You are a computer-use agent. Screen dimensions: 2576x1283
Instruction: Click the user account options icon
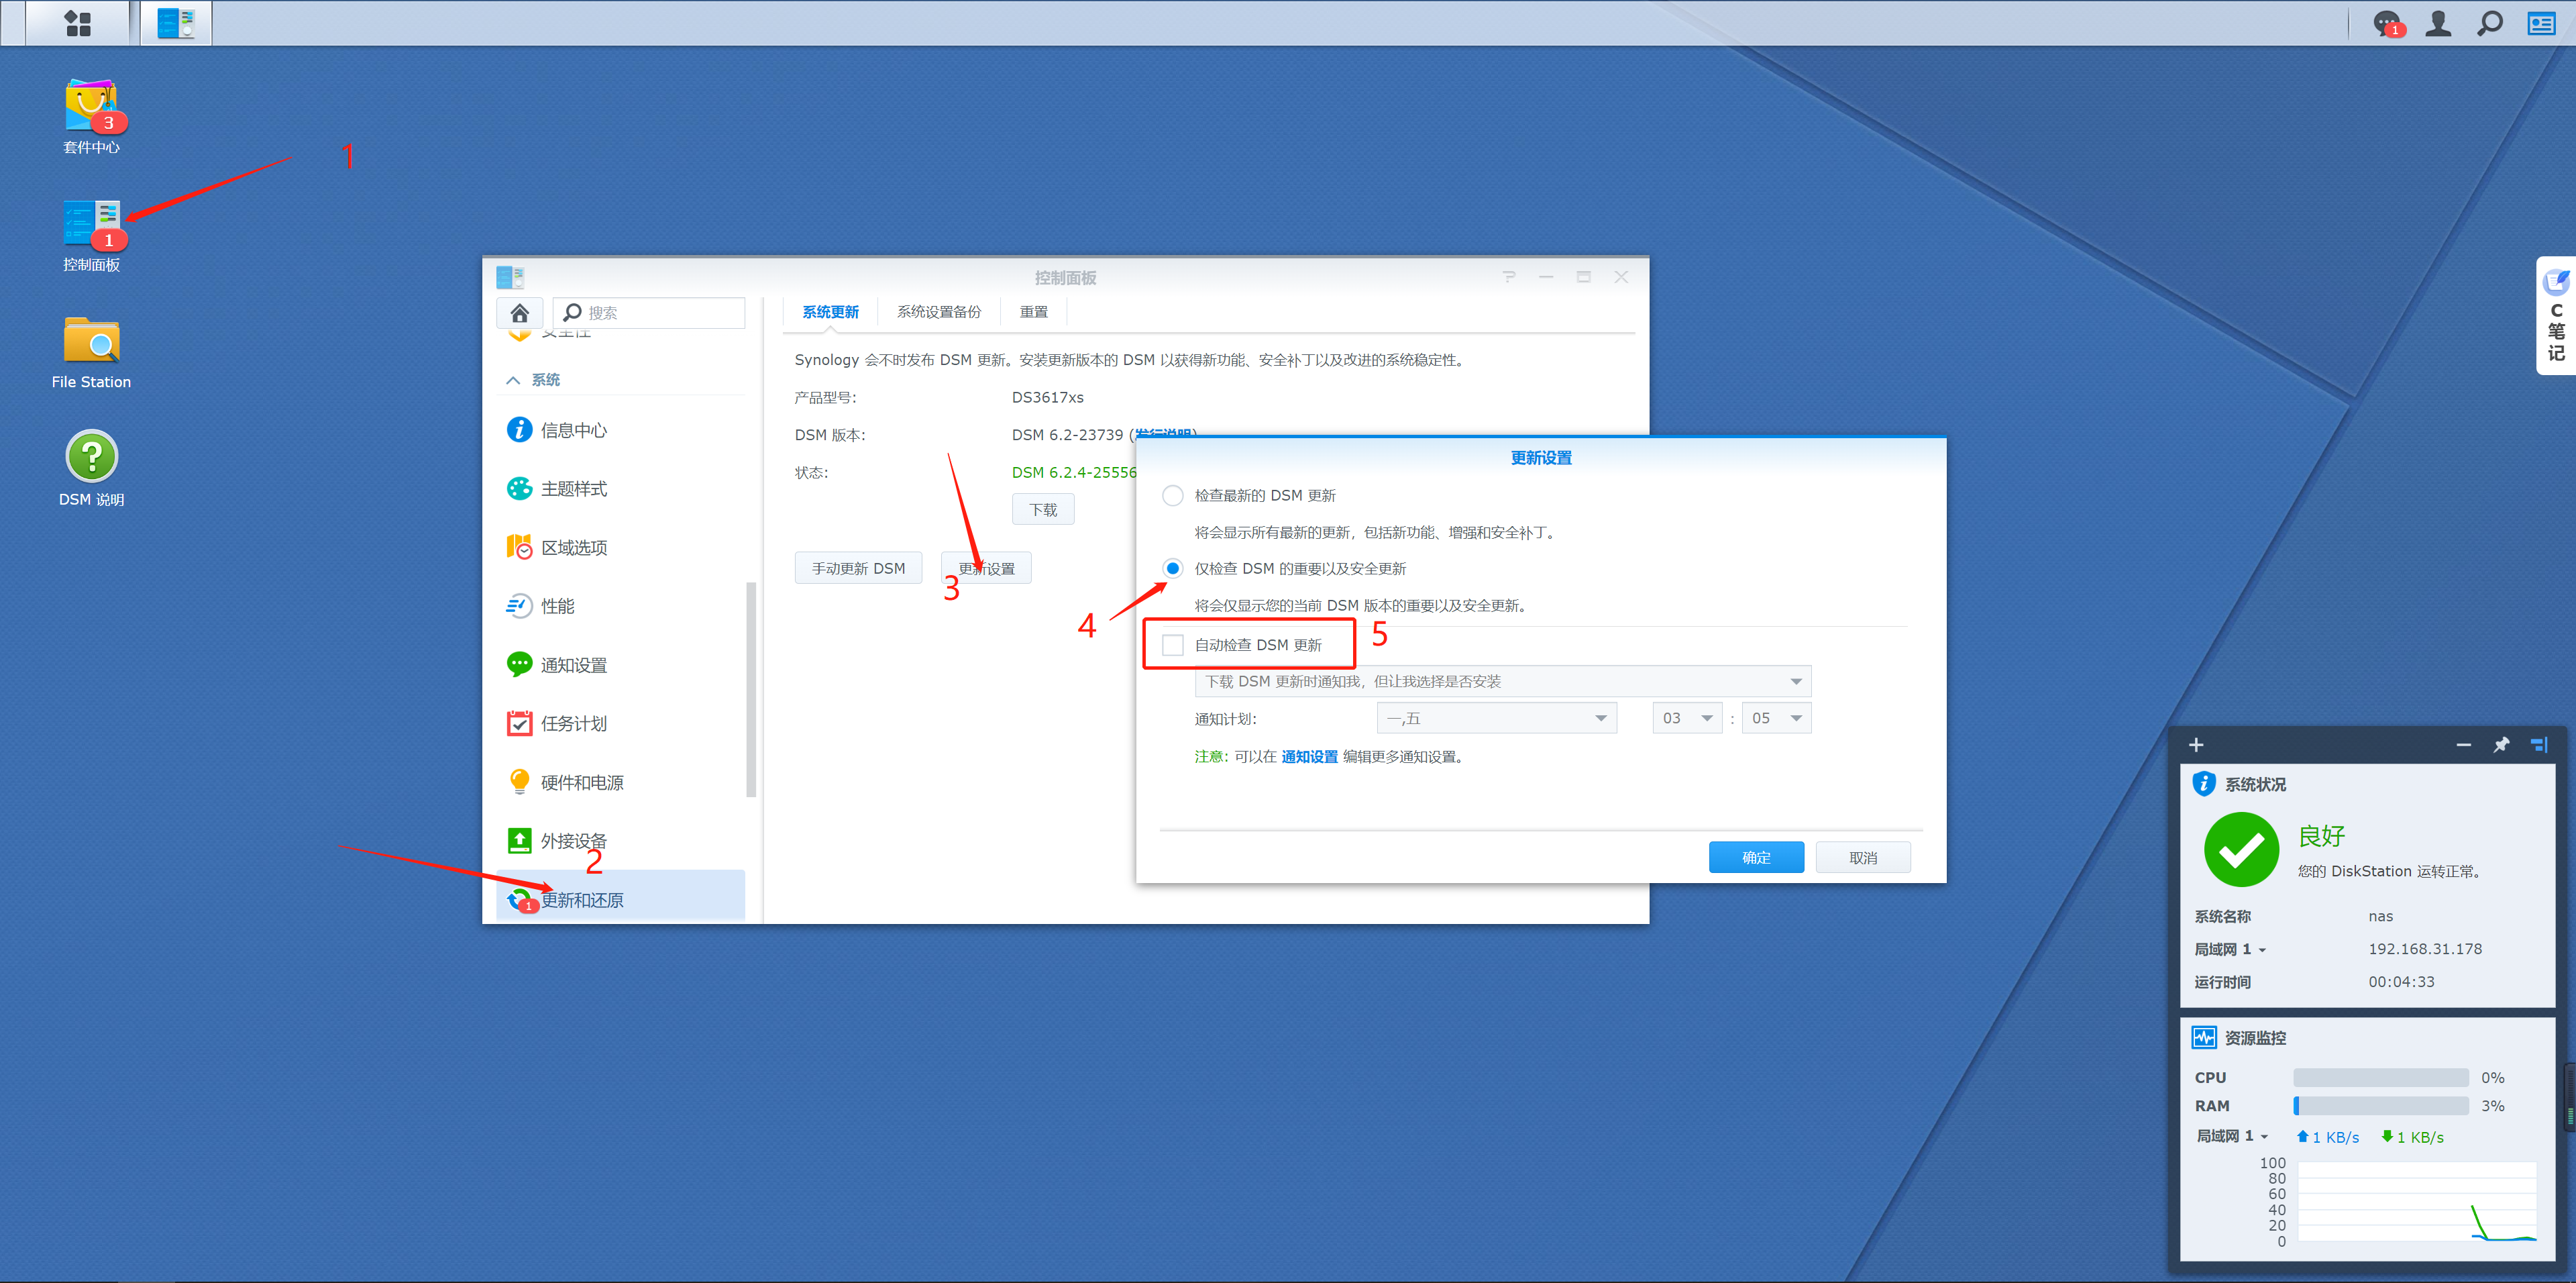[2438, 23]
